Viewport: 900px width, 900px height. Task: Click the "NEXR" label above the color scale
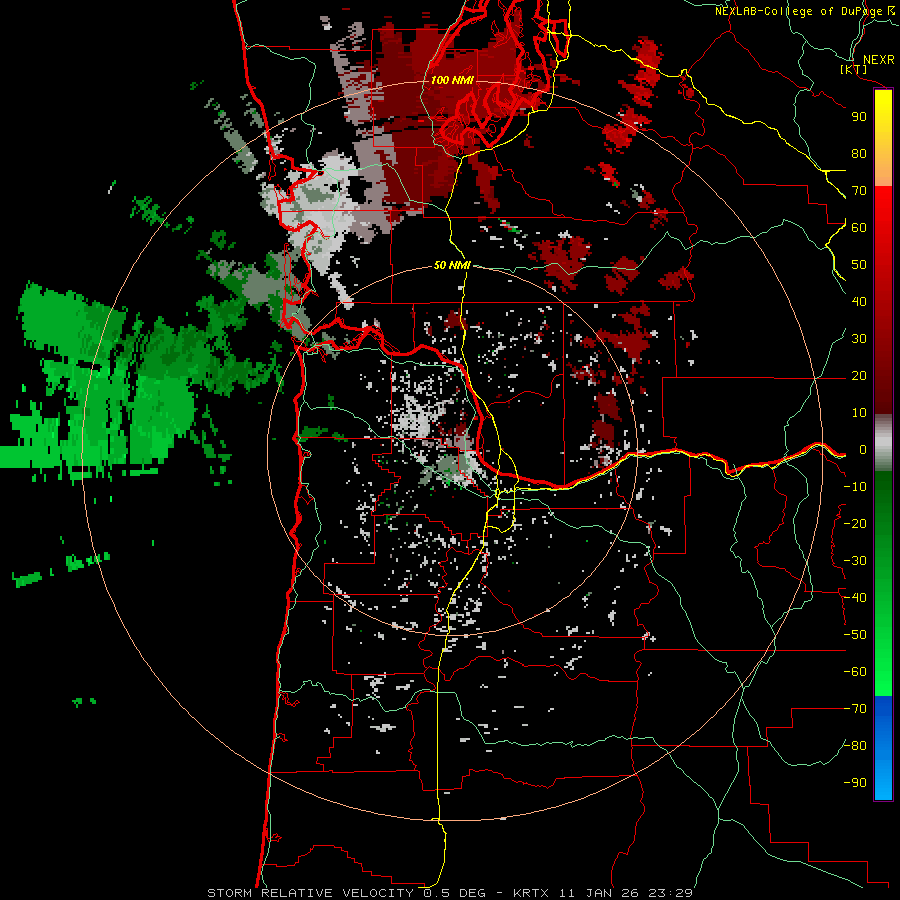coord(878,60)
